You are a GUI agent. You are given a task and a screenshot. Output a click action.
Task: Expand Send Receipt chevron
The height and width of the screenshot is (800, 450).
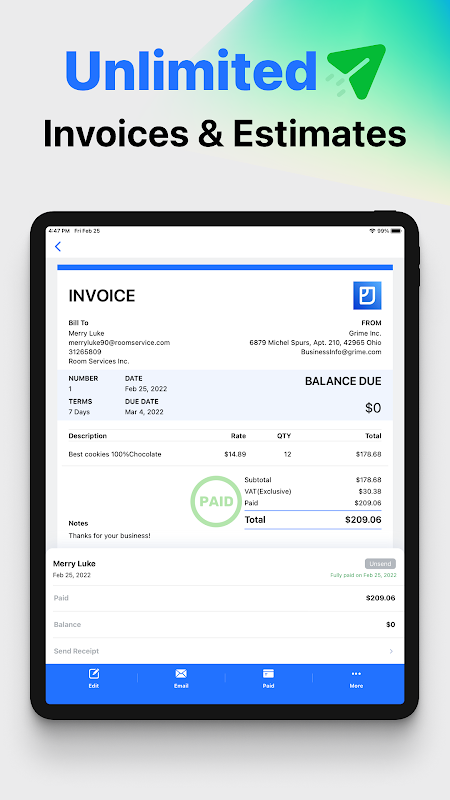391,651
